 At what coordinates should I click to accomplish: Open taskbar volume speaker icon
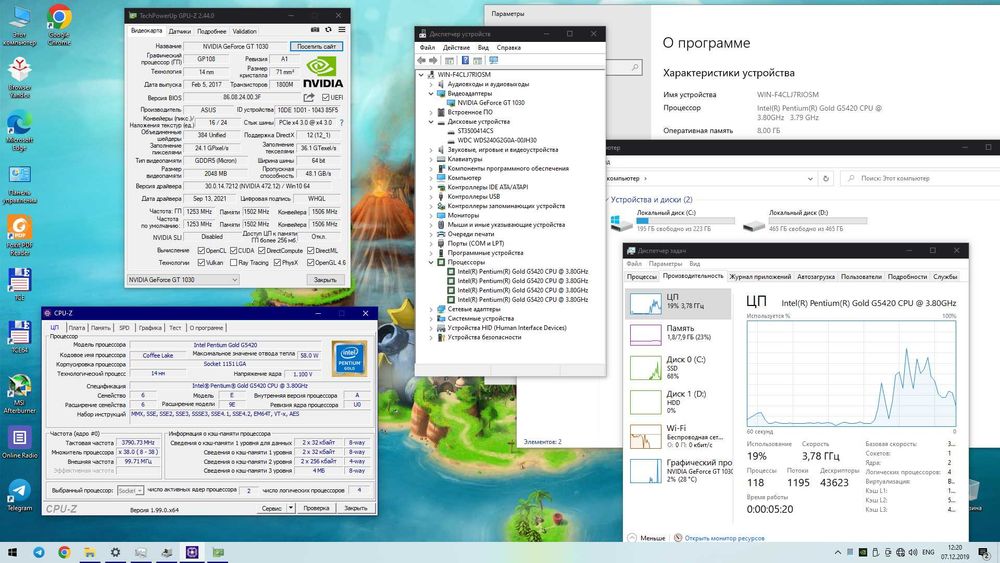point(913,552)
